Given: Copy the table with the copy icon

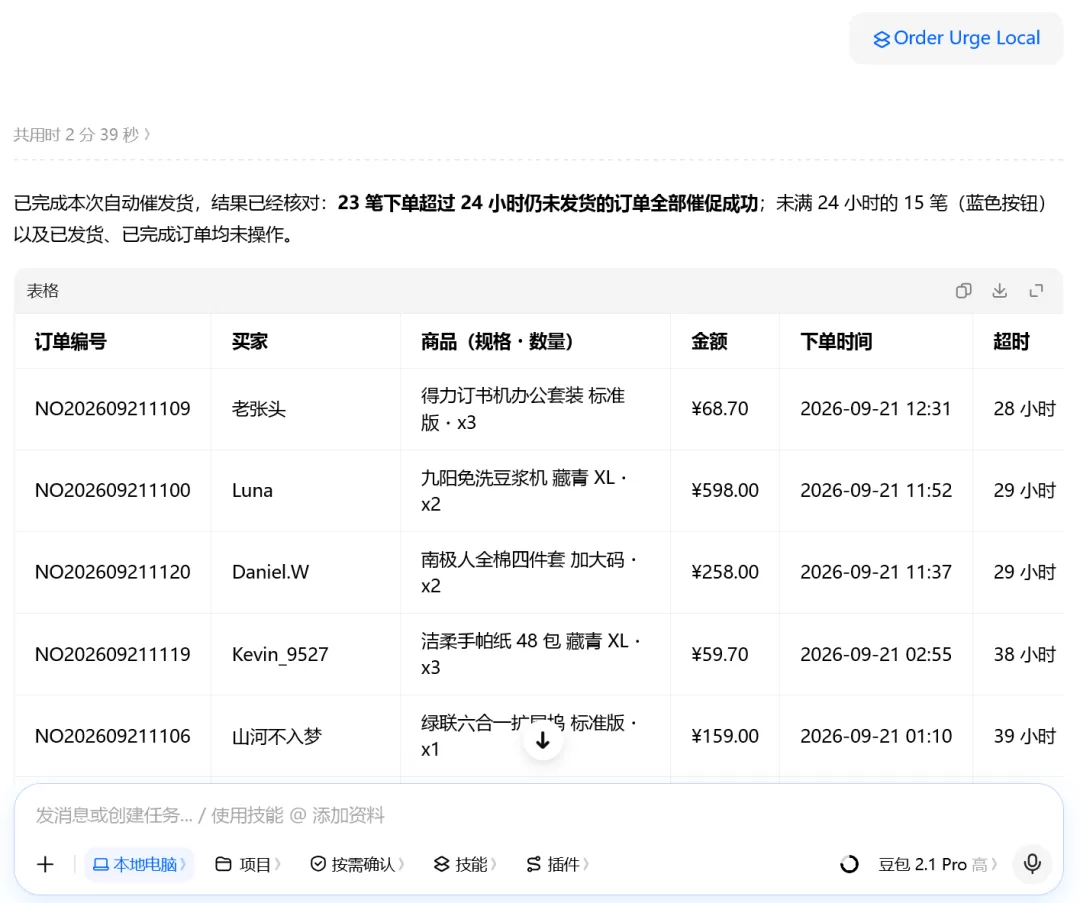Looking at the screenshot, I should 964,291.
